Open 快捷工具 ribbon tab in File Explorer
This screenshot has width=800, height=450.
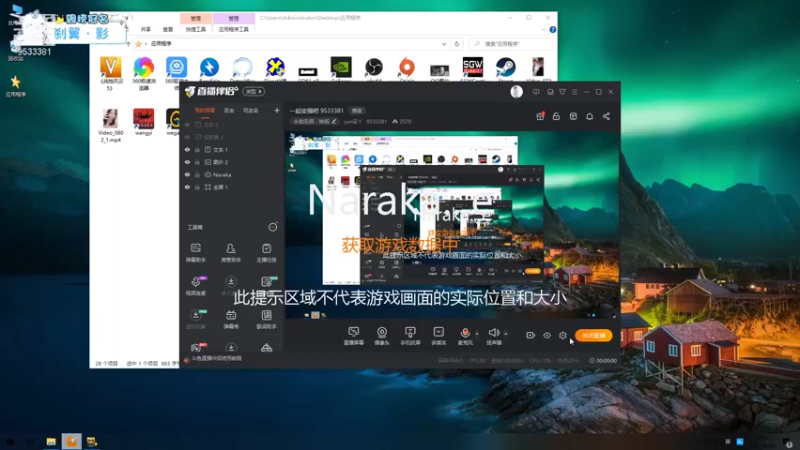(x=196, y=30)
